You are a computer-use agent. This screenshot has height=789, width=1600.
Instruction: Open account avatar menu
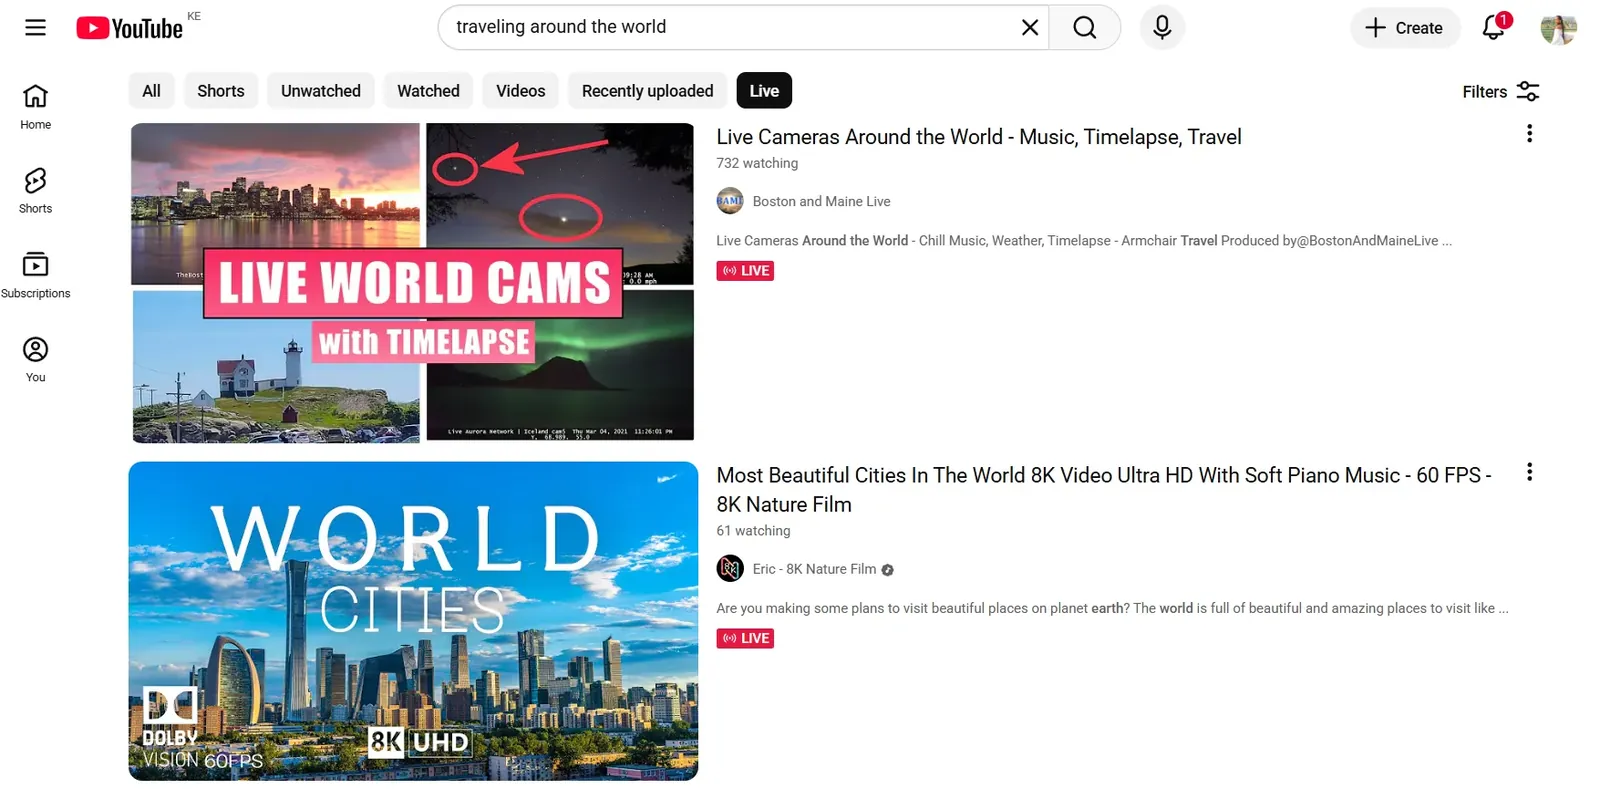(x=1558, y=29)
